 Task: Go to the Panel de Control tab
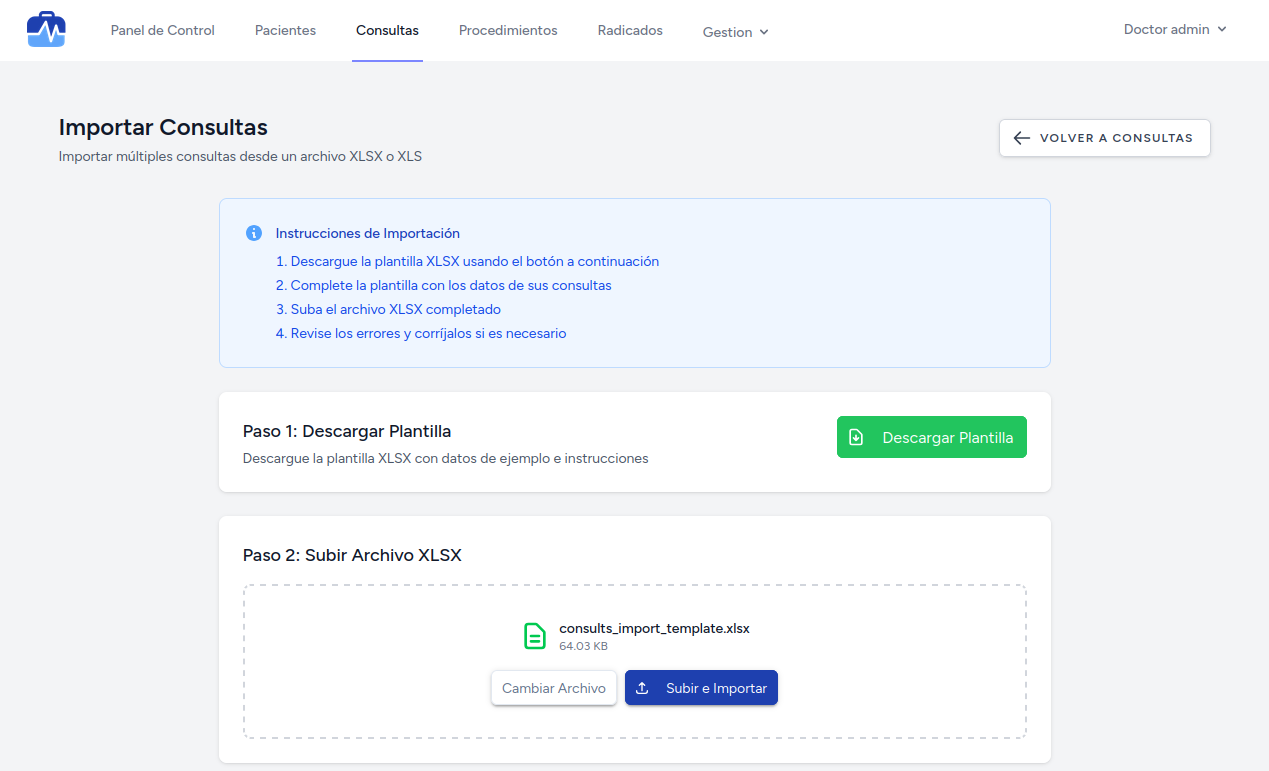pyautogui.click(x=162, y=30)
